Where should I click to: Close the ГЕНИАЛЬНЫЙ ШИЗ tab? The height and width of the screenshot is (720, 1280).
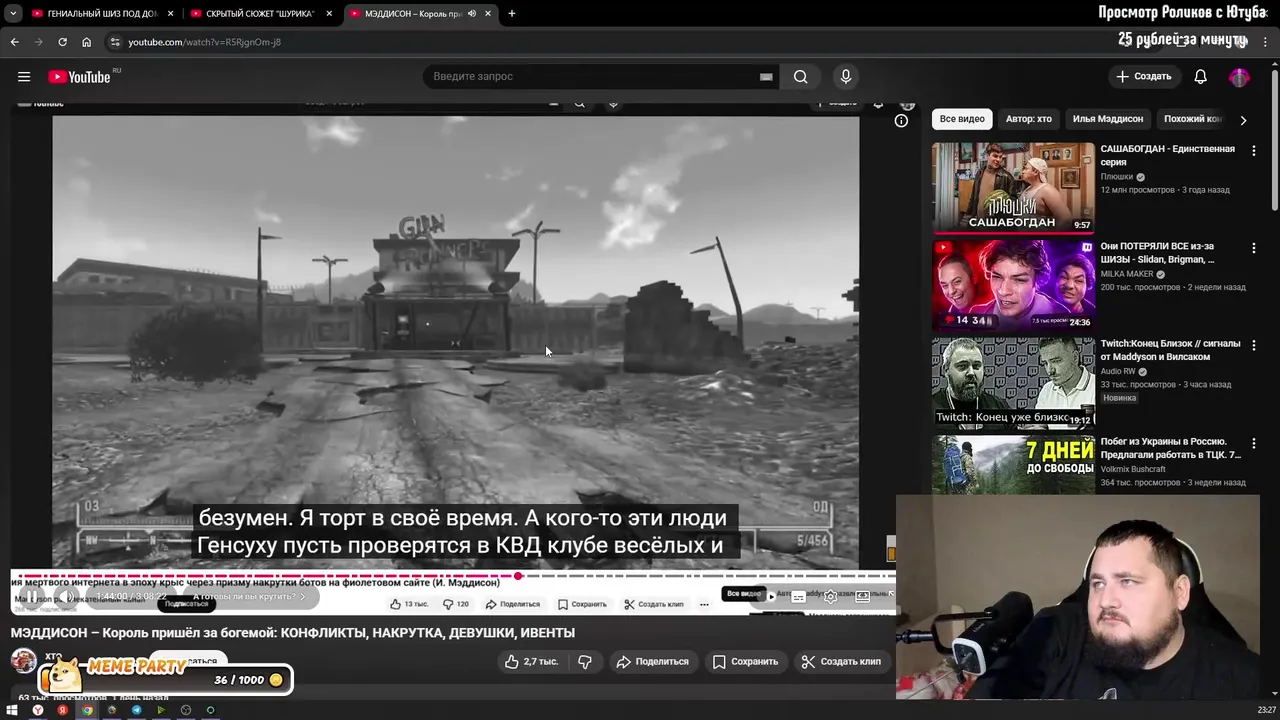[x=170, y=13]
